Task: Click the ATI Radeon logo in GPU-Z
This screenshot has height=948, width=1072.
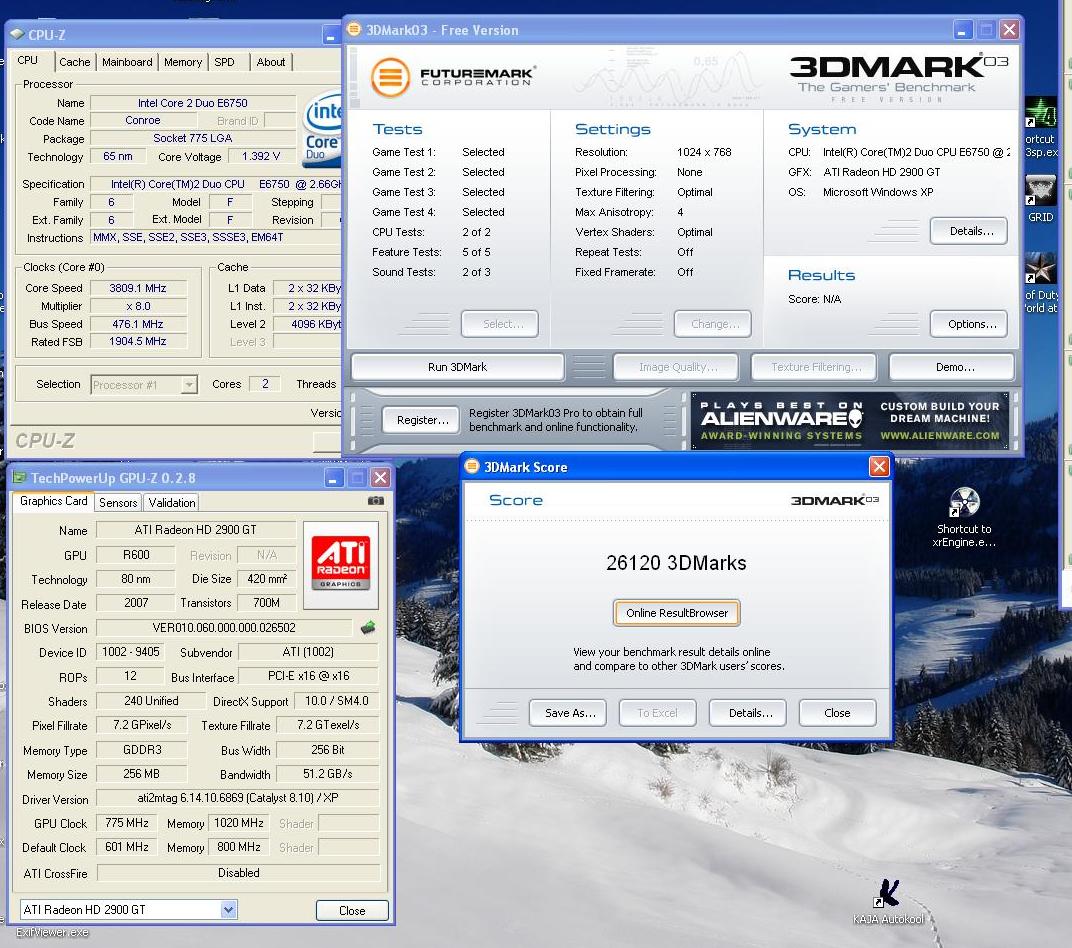Action: pos(340,564)
